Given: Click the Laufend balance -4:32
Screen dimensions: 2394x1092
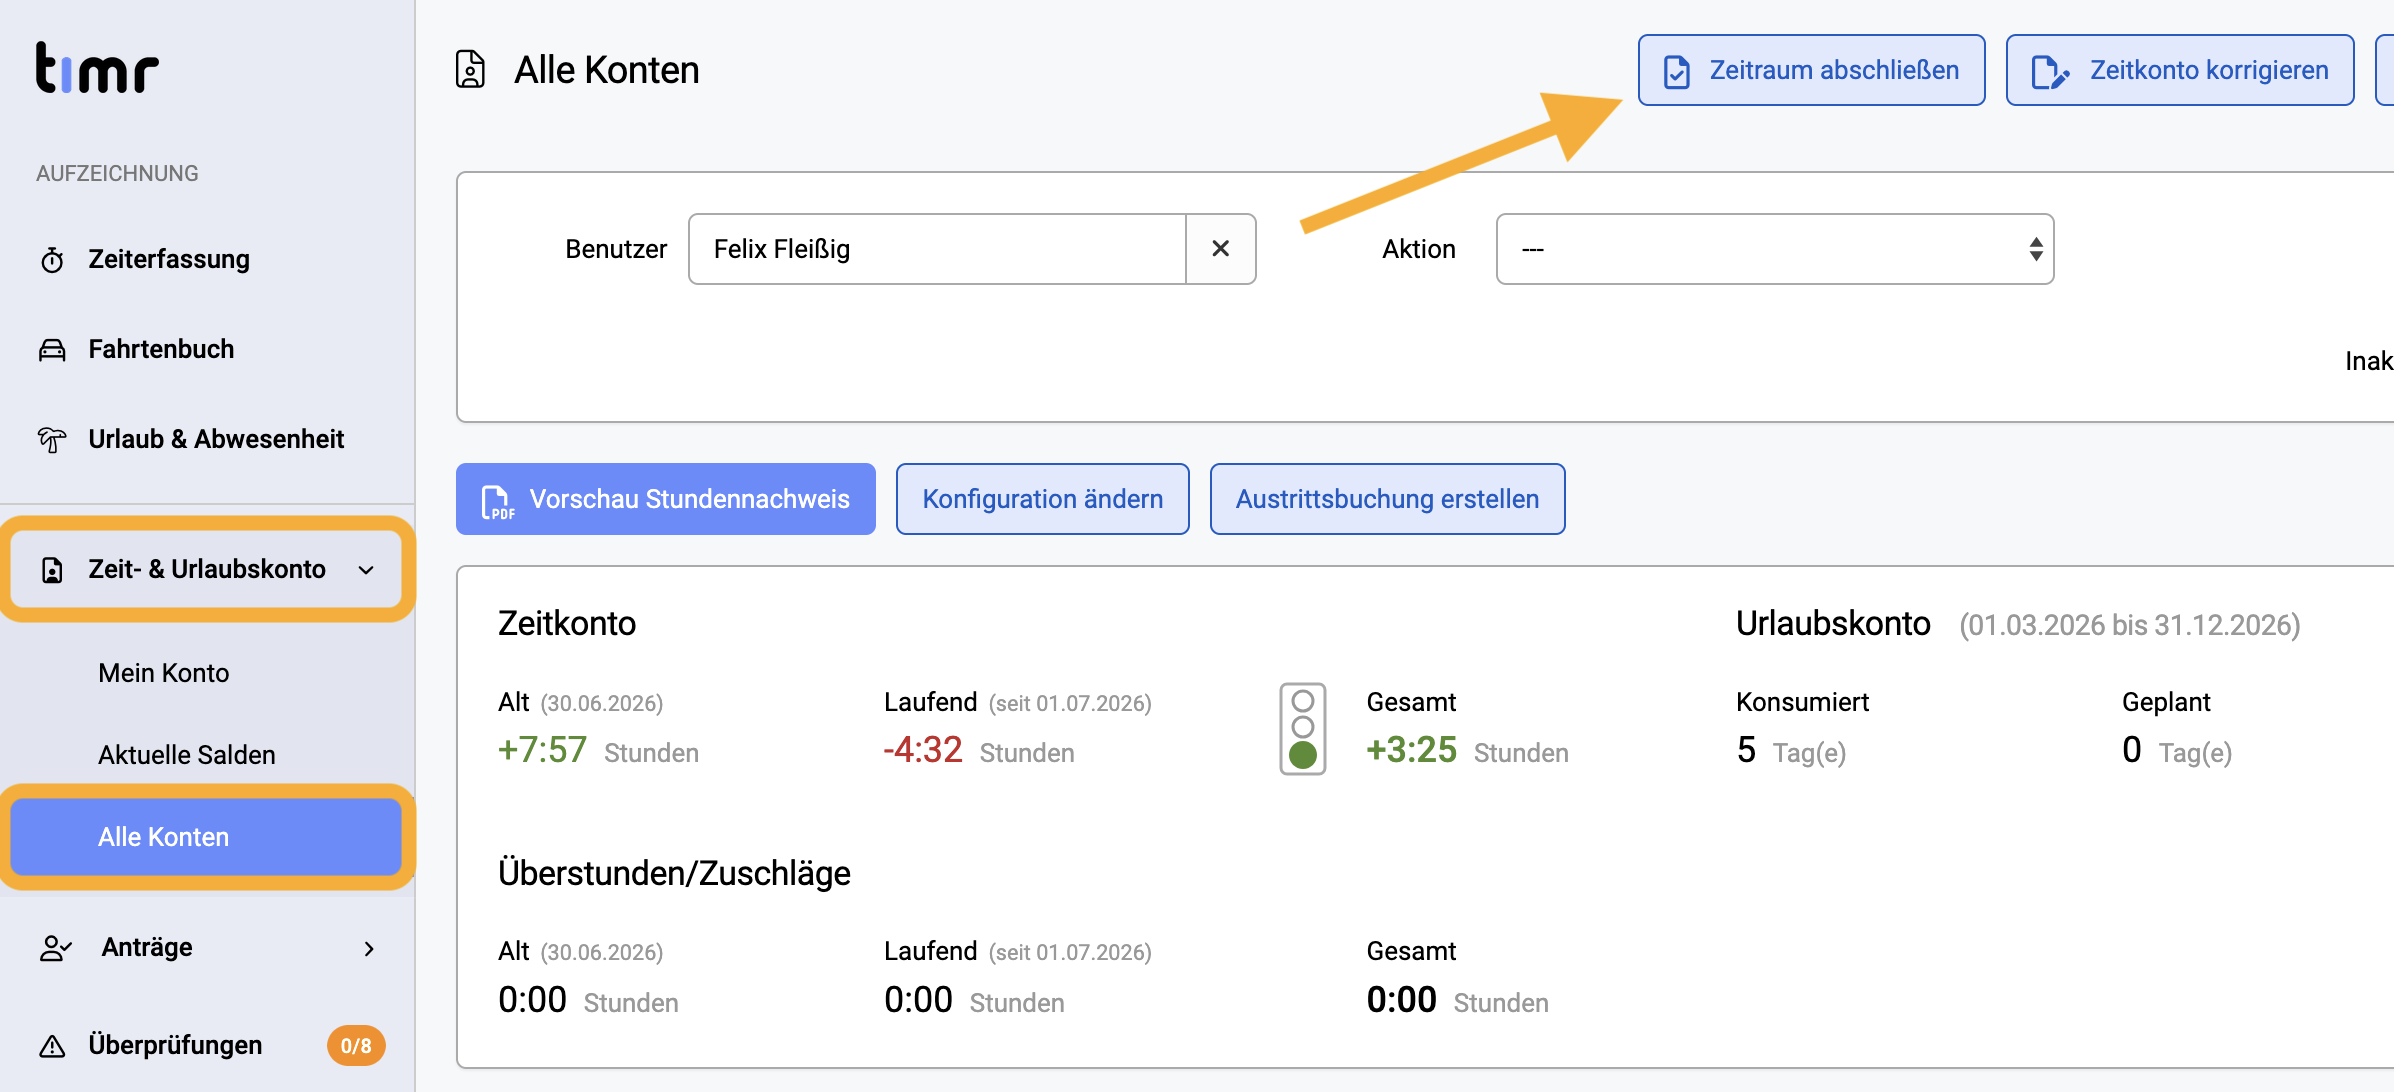Looking at the screenshot, I should coord(923,750).
